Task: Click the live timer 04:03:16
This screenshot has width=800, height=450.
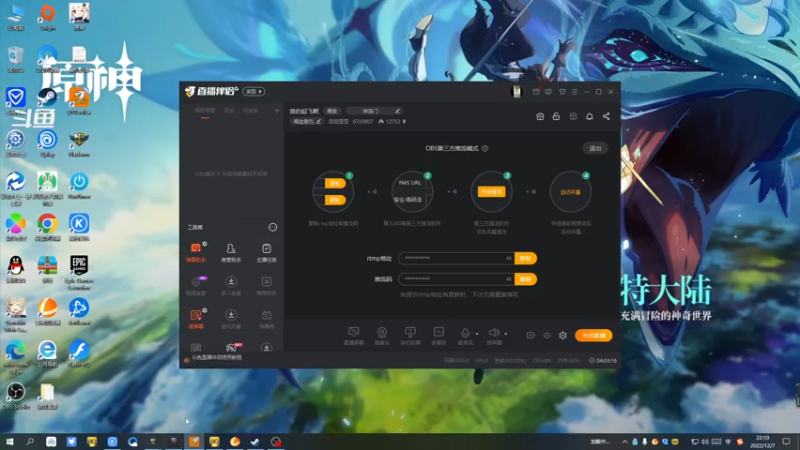Action: coord(603,361)
